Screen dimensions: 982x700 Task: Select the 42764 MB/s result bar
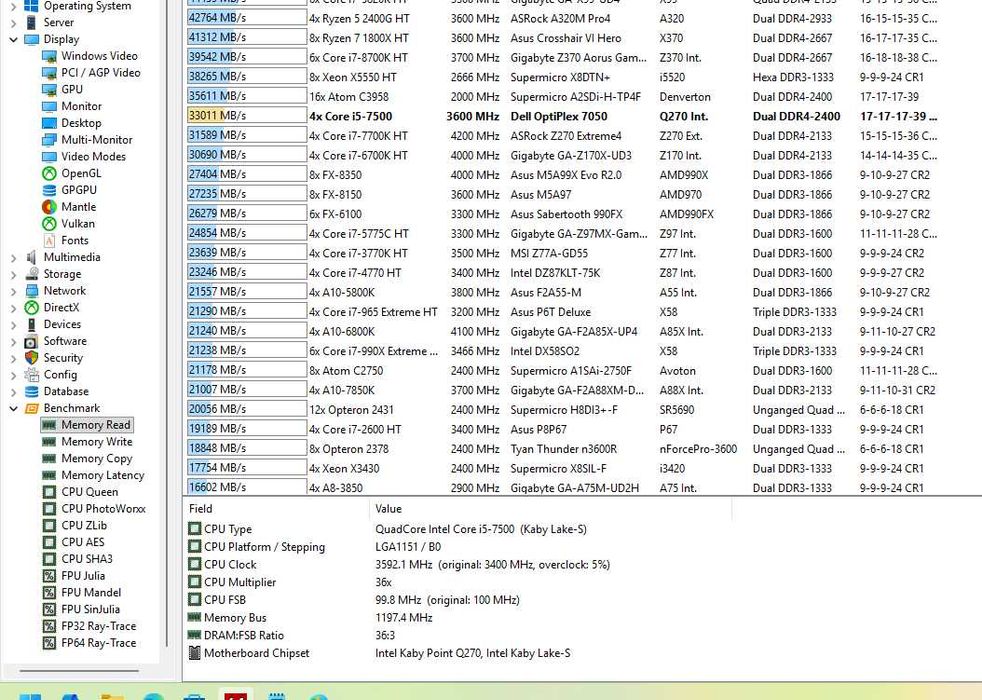click(247, 18)
